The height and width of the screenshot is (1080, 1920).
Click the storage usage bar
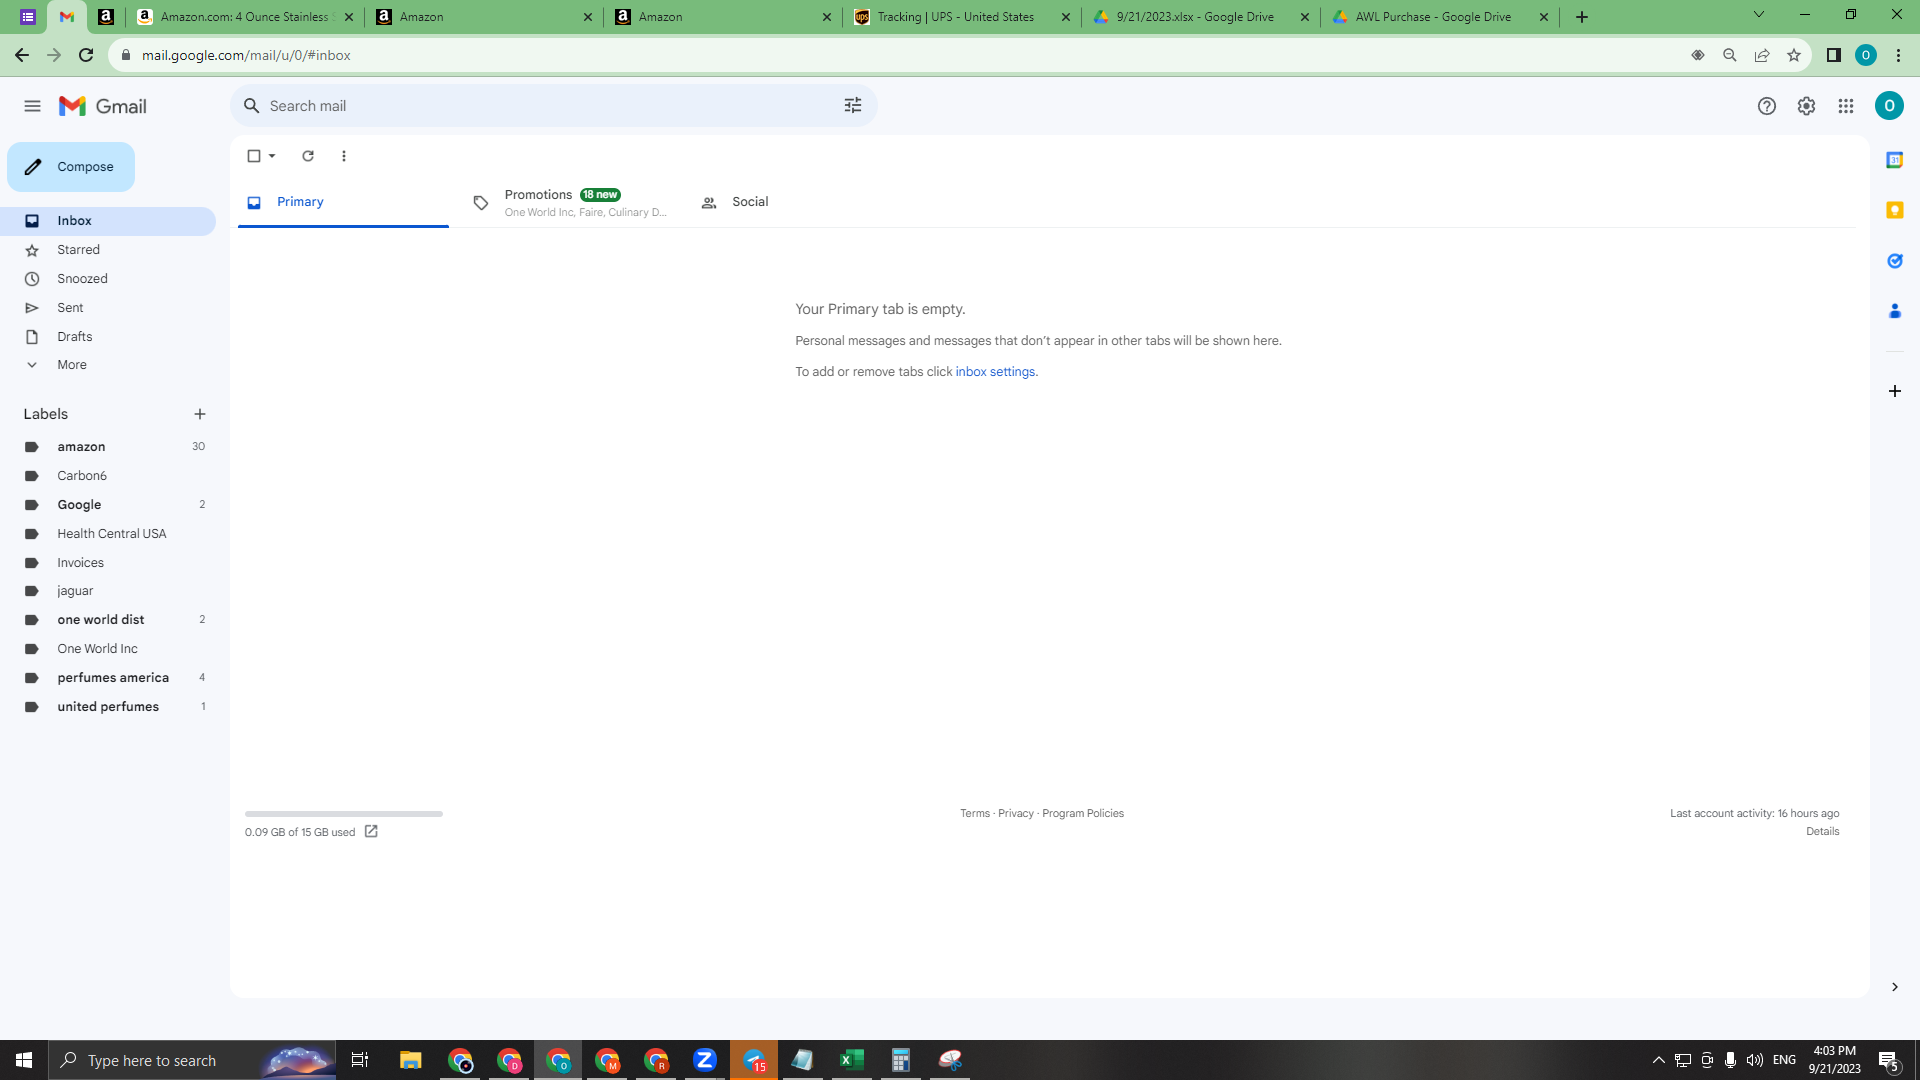click(343, 814)
